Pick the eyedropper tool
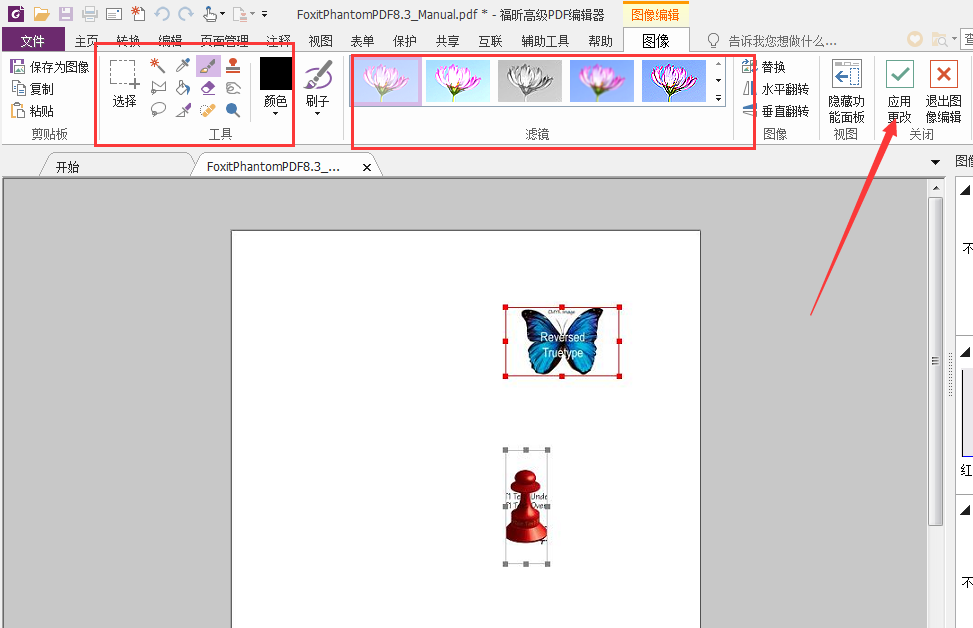Viewport: 973px width, 628px height. point(183,65)
